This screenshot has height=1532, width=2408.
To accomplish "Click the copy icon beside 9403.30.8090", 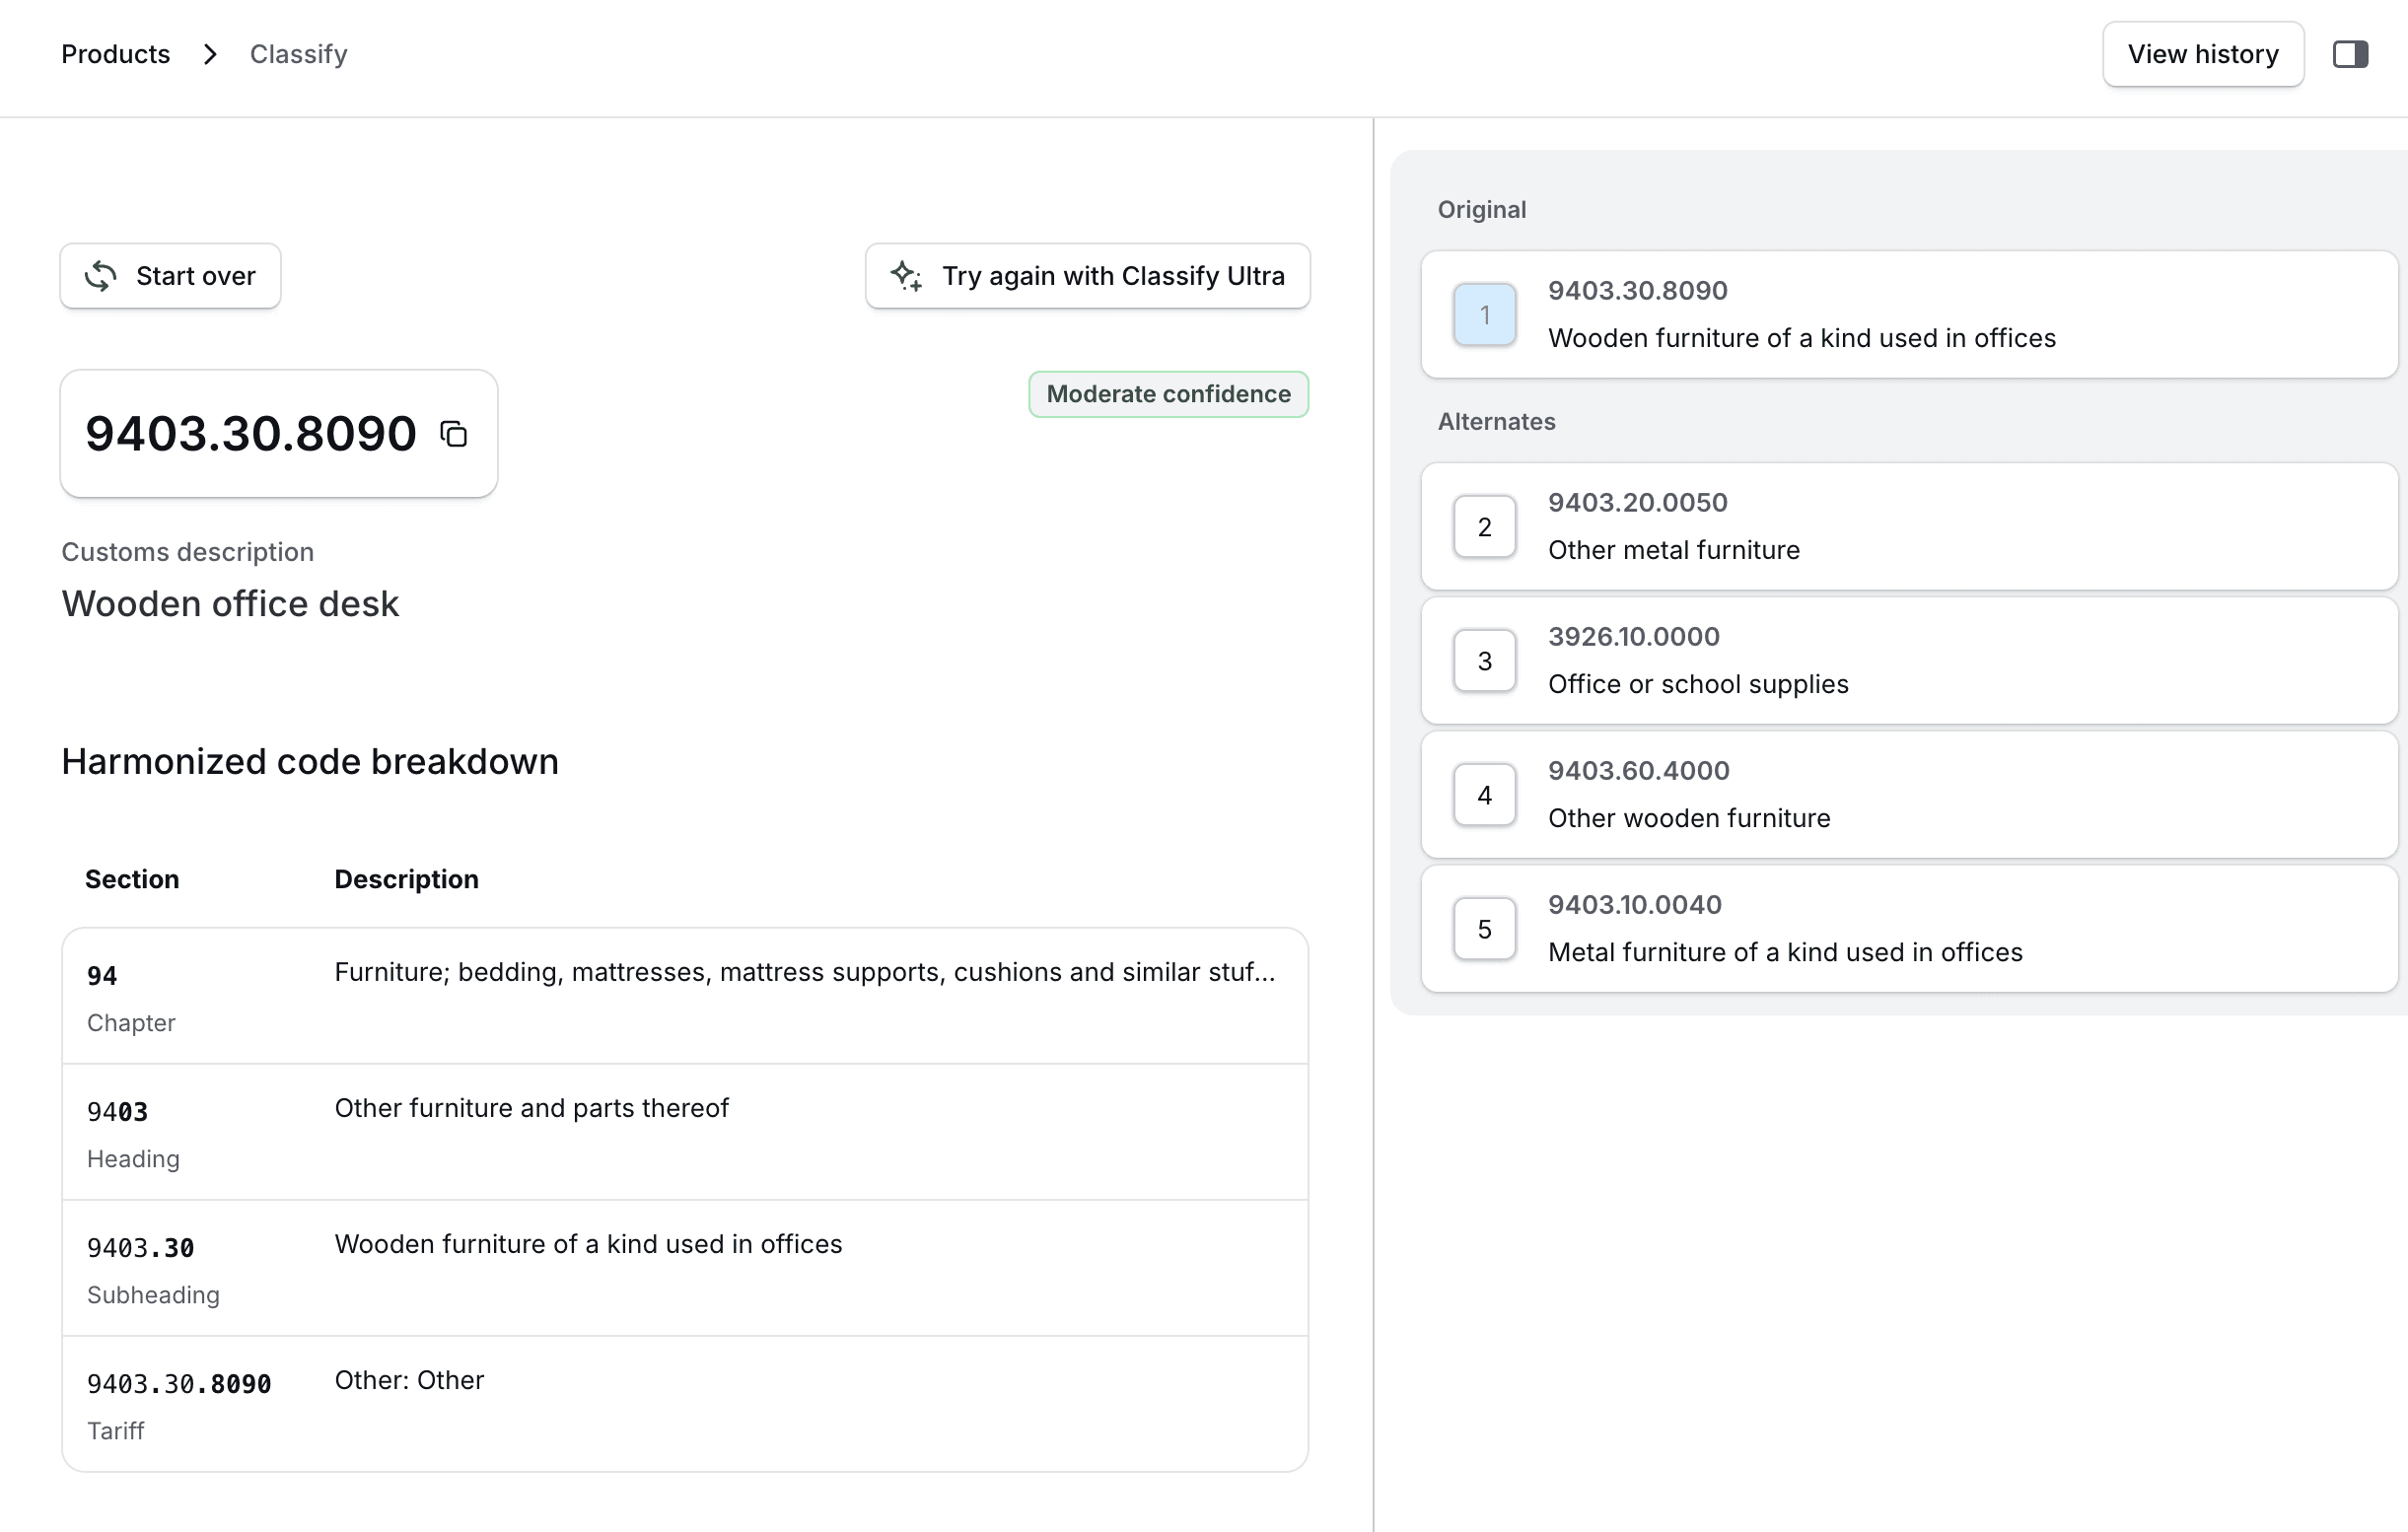I will coord(454,434).
